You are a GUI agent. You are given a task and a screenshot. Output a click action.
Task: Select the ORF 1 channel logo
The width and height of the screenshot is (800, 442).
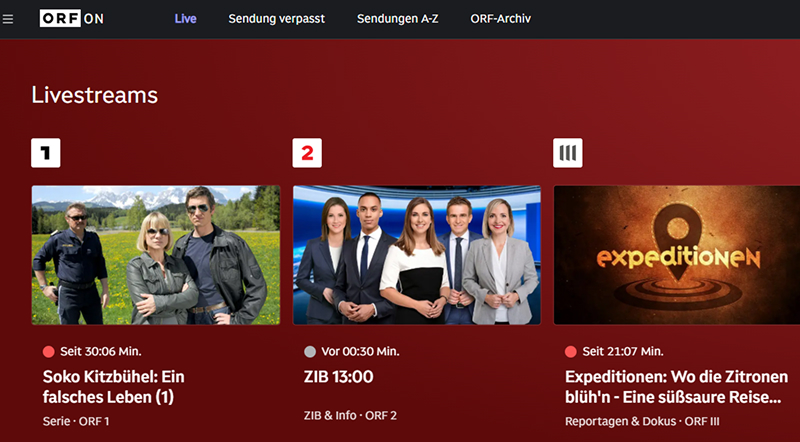click(x=46, y=153)
